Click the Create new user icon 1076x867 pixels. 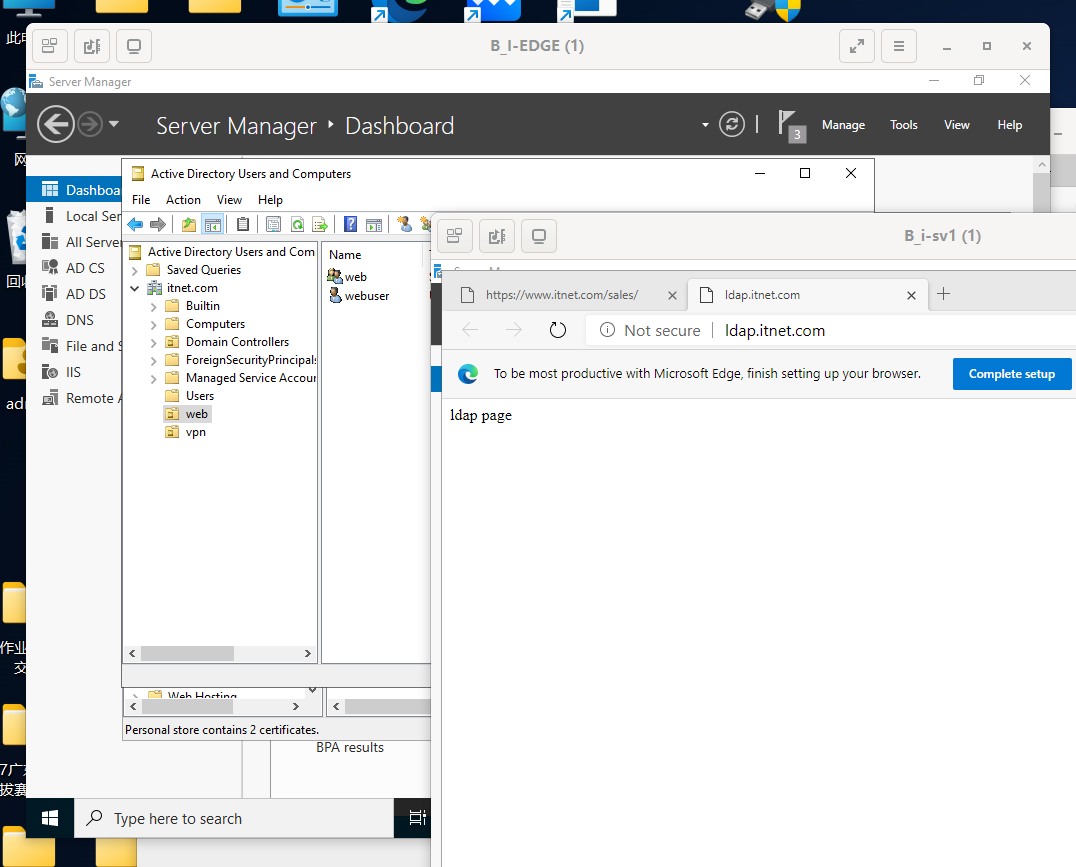(404, 224)
